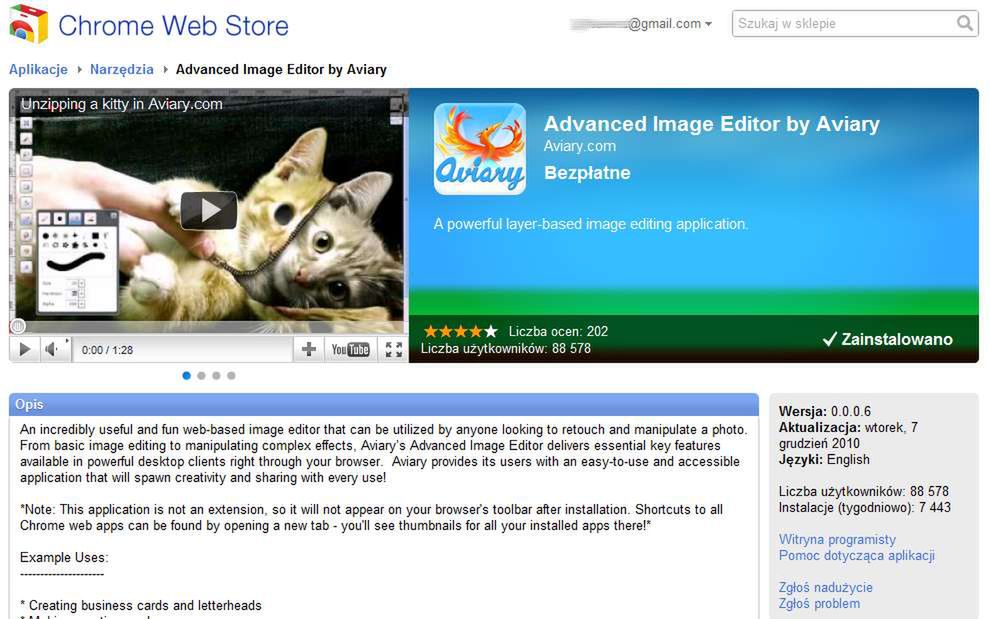Click 'Instalacje (tygodniowo): 7 443' text

click(864, 507)
